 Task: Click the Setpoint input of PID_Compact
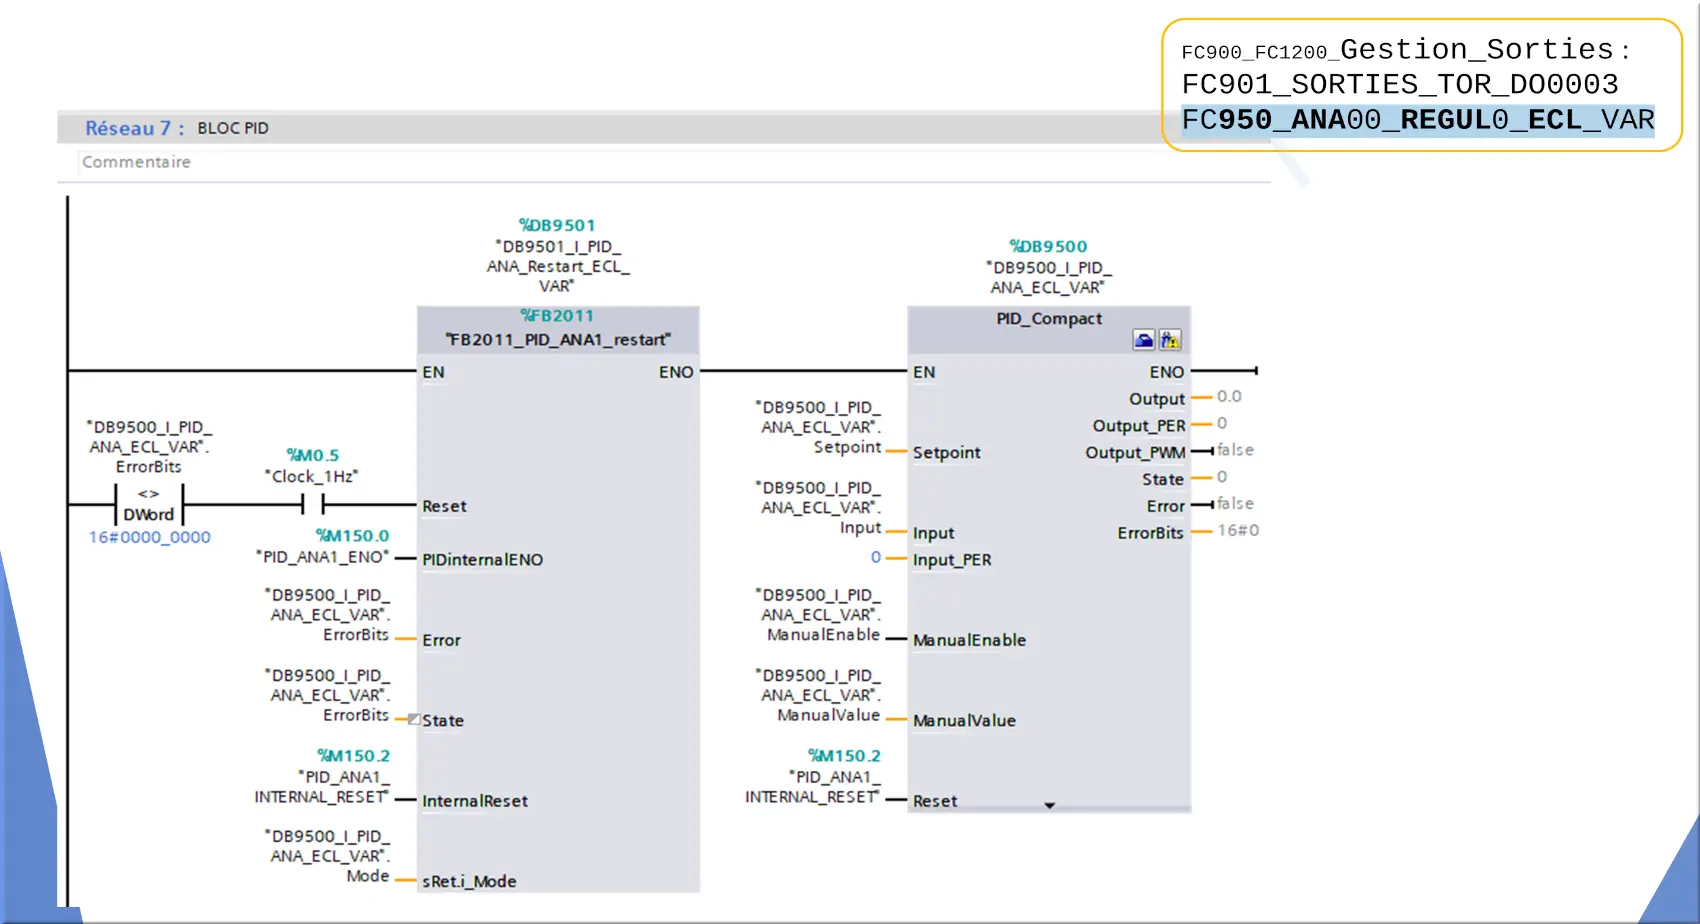(x=946, y=453)
